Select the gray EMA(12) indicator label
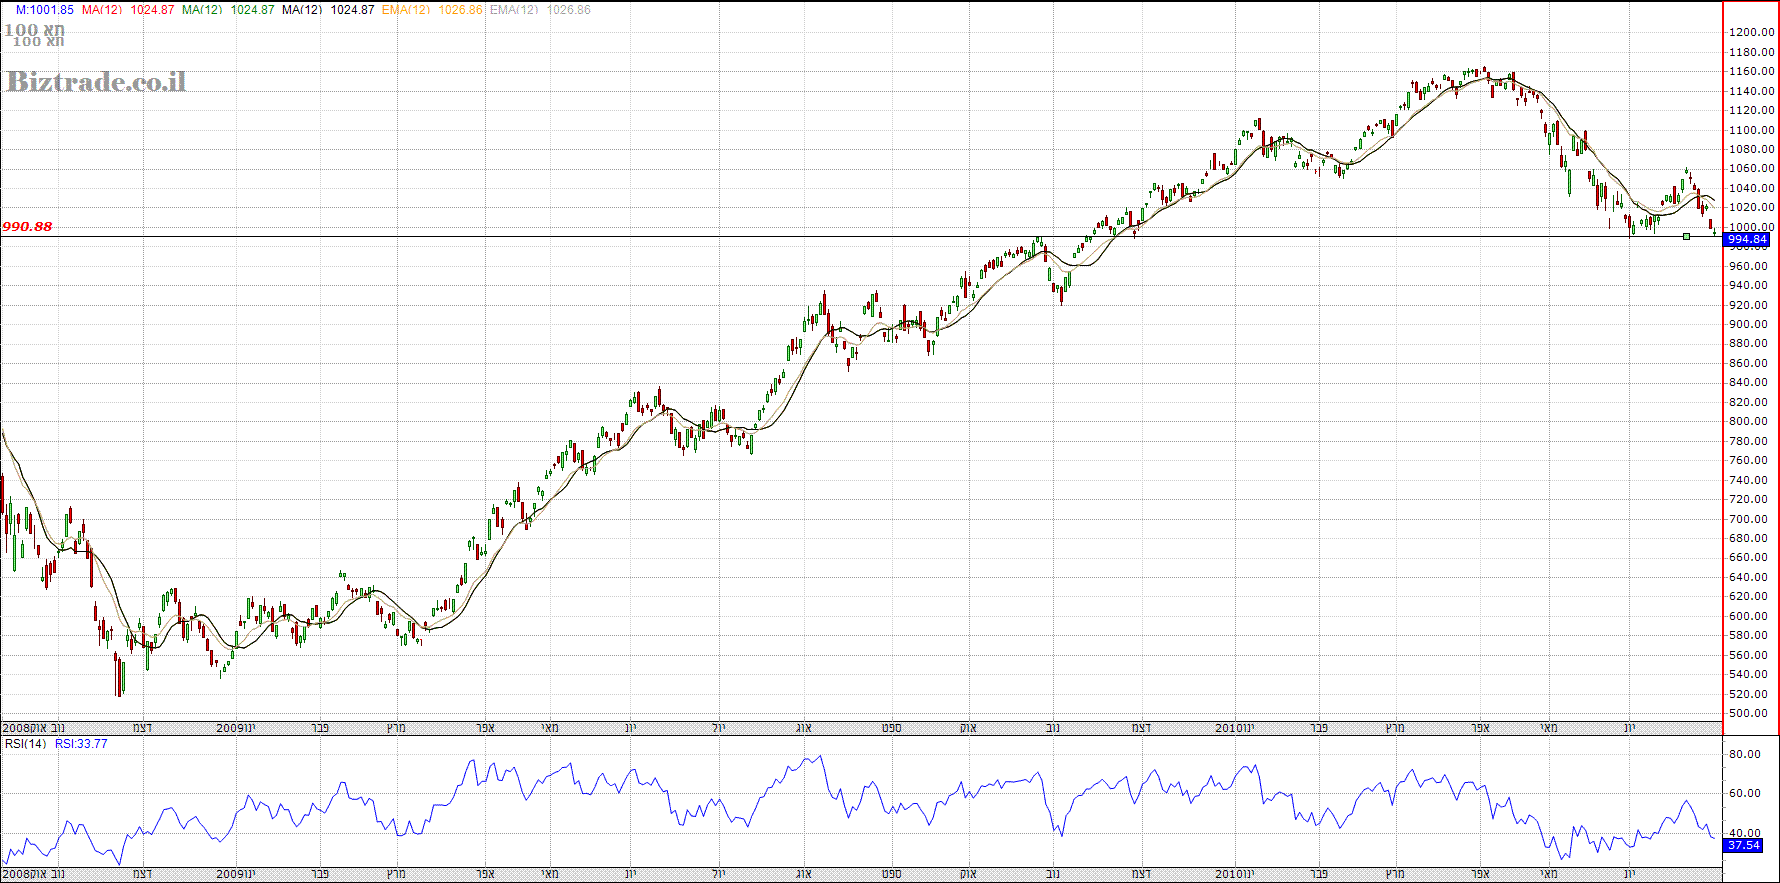1780x883 pixels. pos(514,10)
